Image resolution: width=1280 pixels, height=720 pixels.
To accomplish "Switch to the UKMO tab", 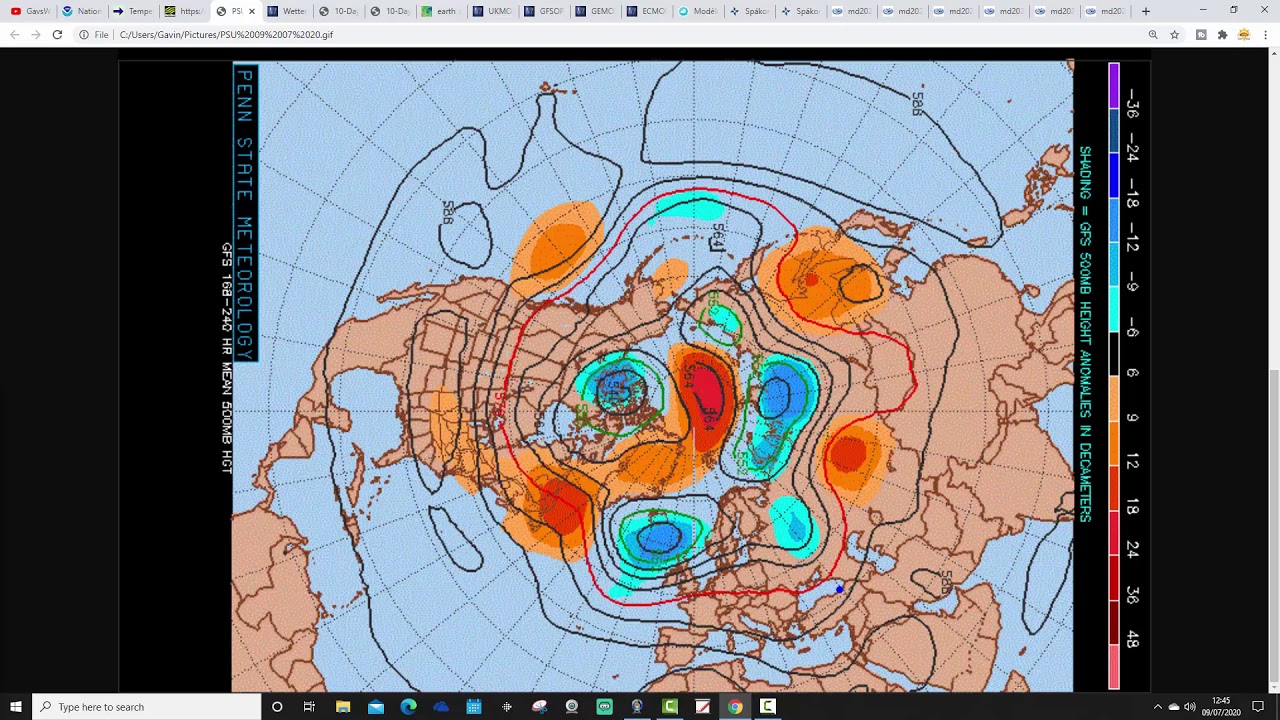I will tap(492, 11).
